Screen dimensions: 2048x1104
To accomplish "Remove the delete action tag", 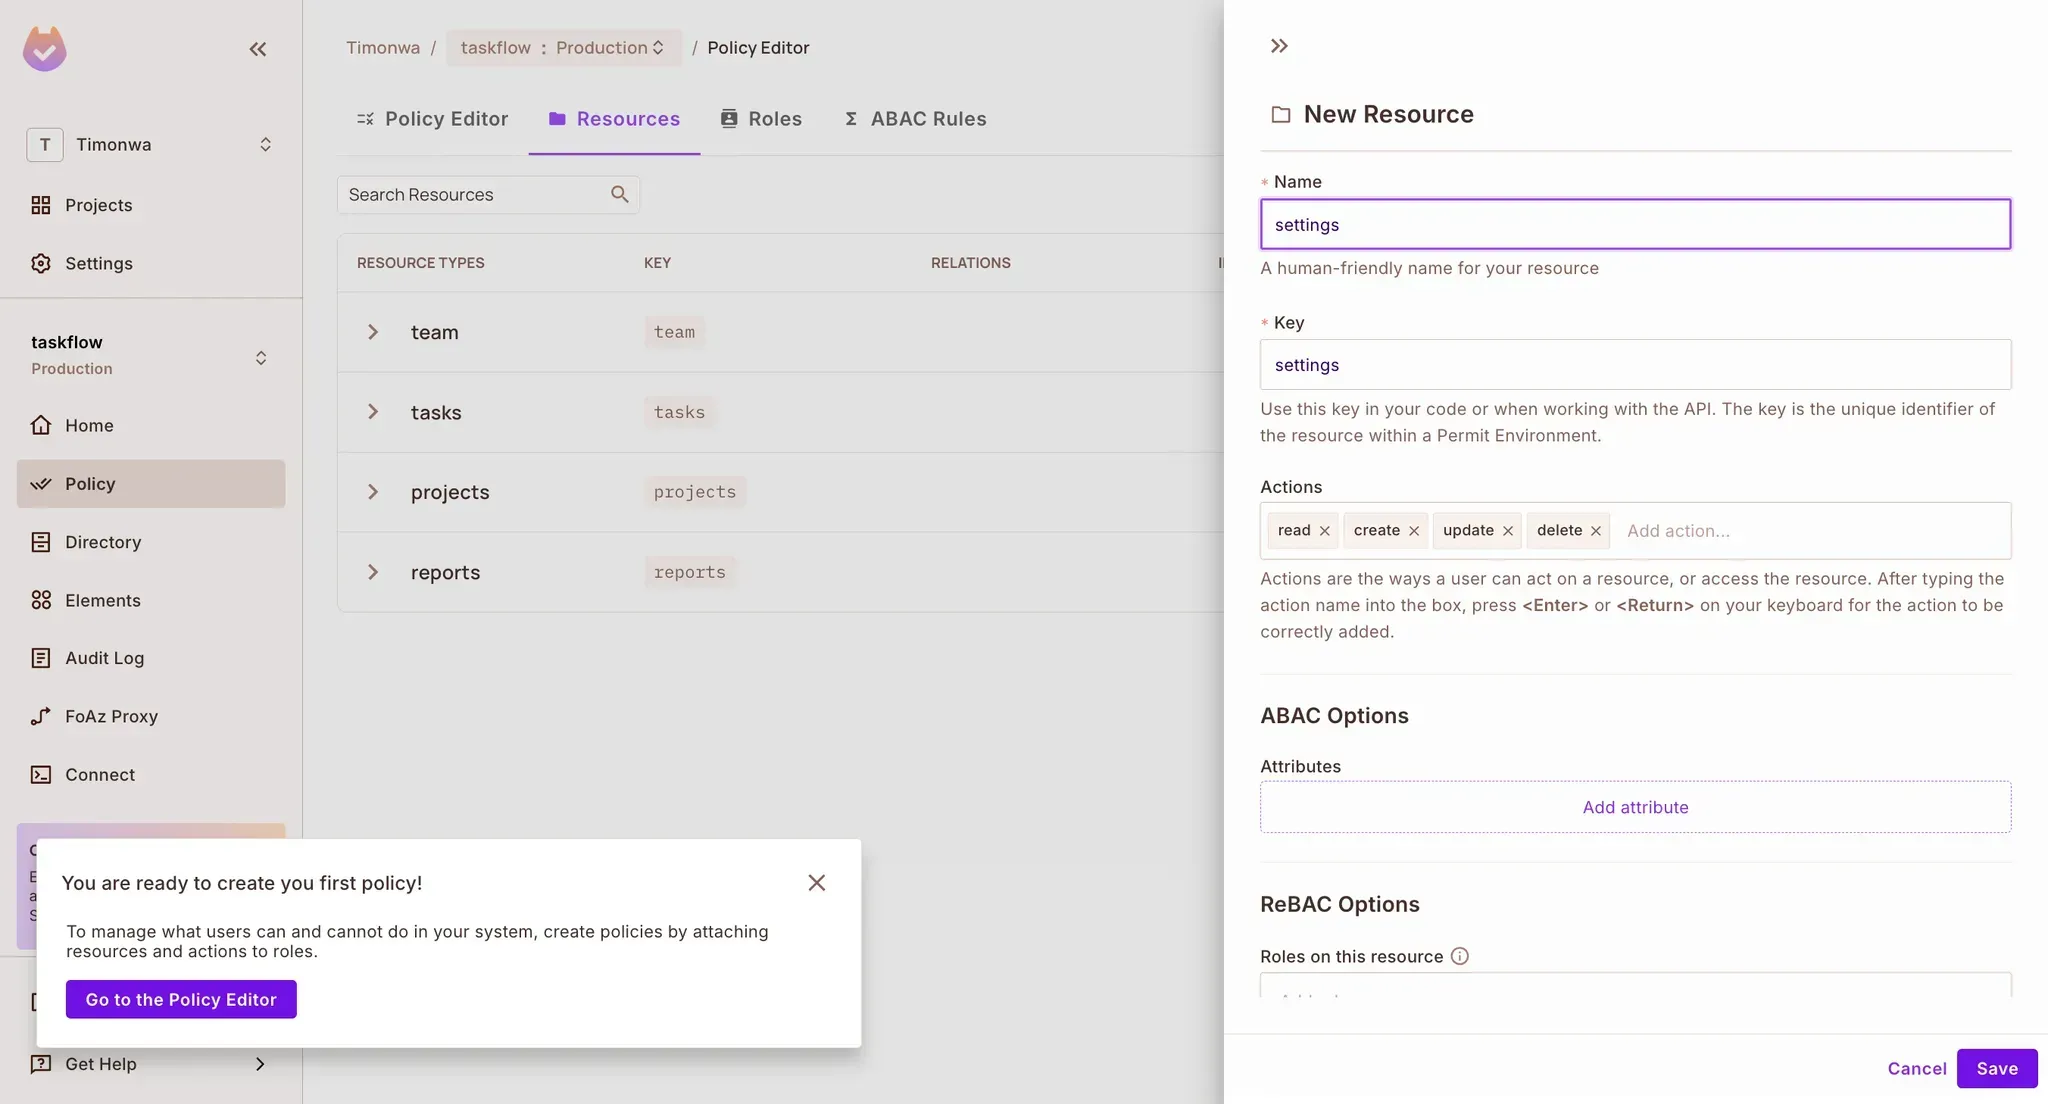I will click(1596, 531).
